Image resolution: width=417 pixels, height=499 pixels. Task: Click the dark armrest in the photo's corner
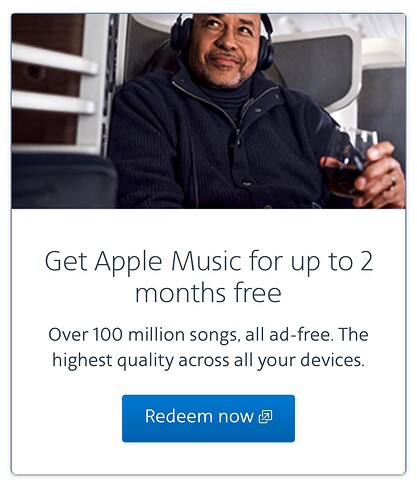[63, 180]
